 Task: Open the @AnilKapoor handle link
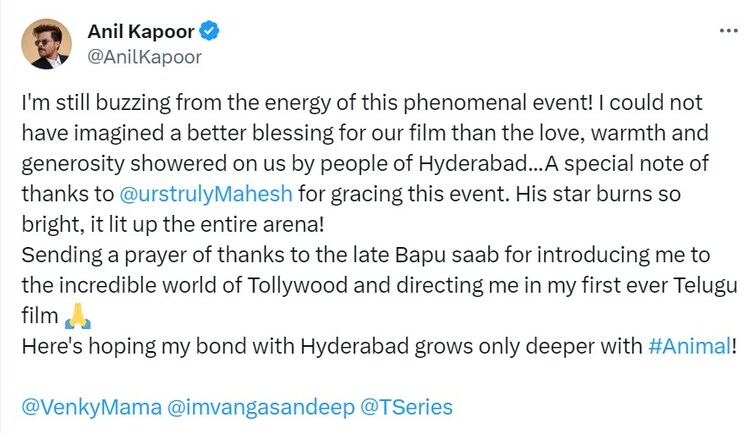point(145,57)
